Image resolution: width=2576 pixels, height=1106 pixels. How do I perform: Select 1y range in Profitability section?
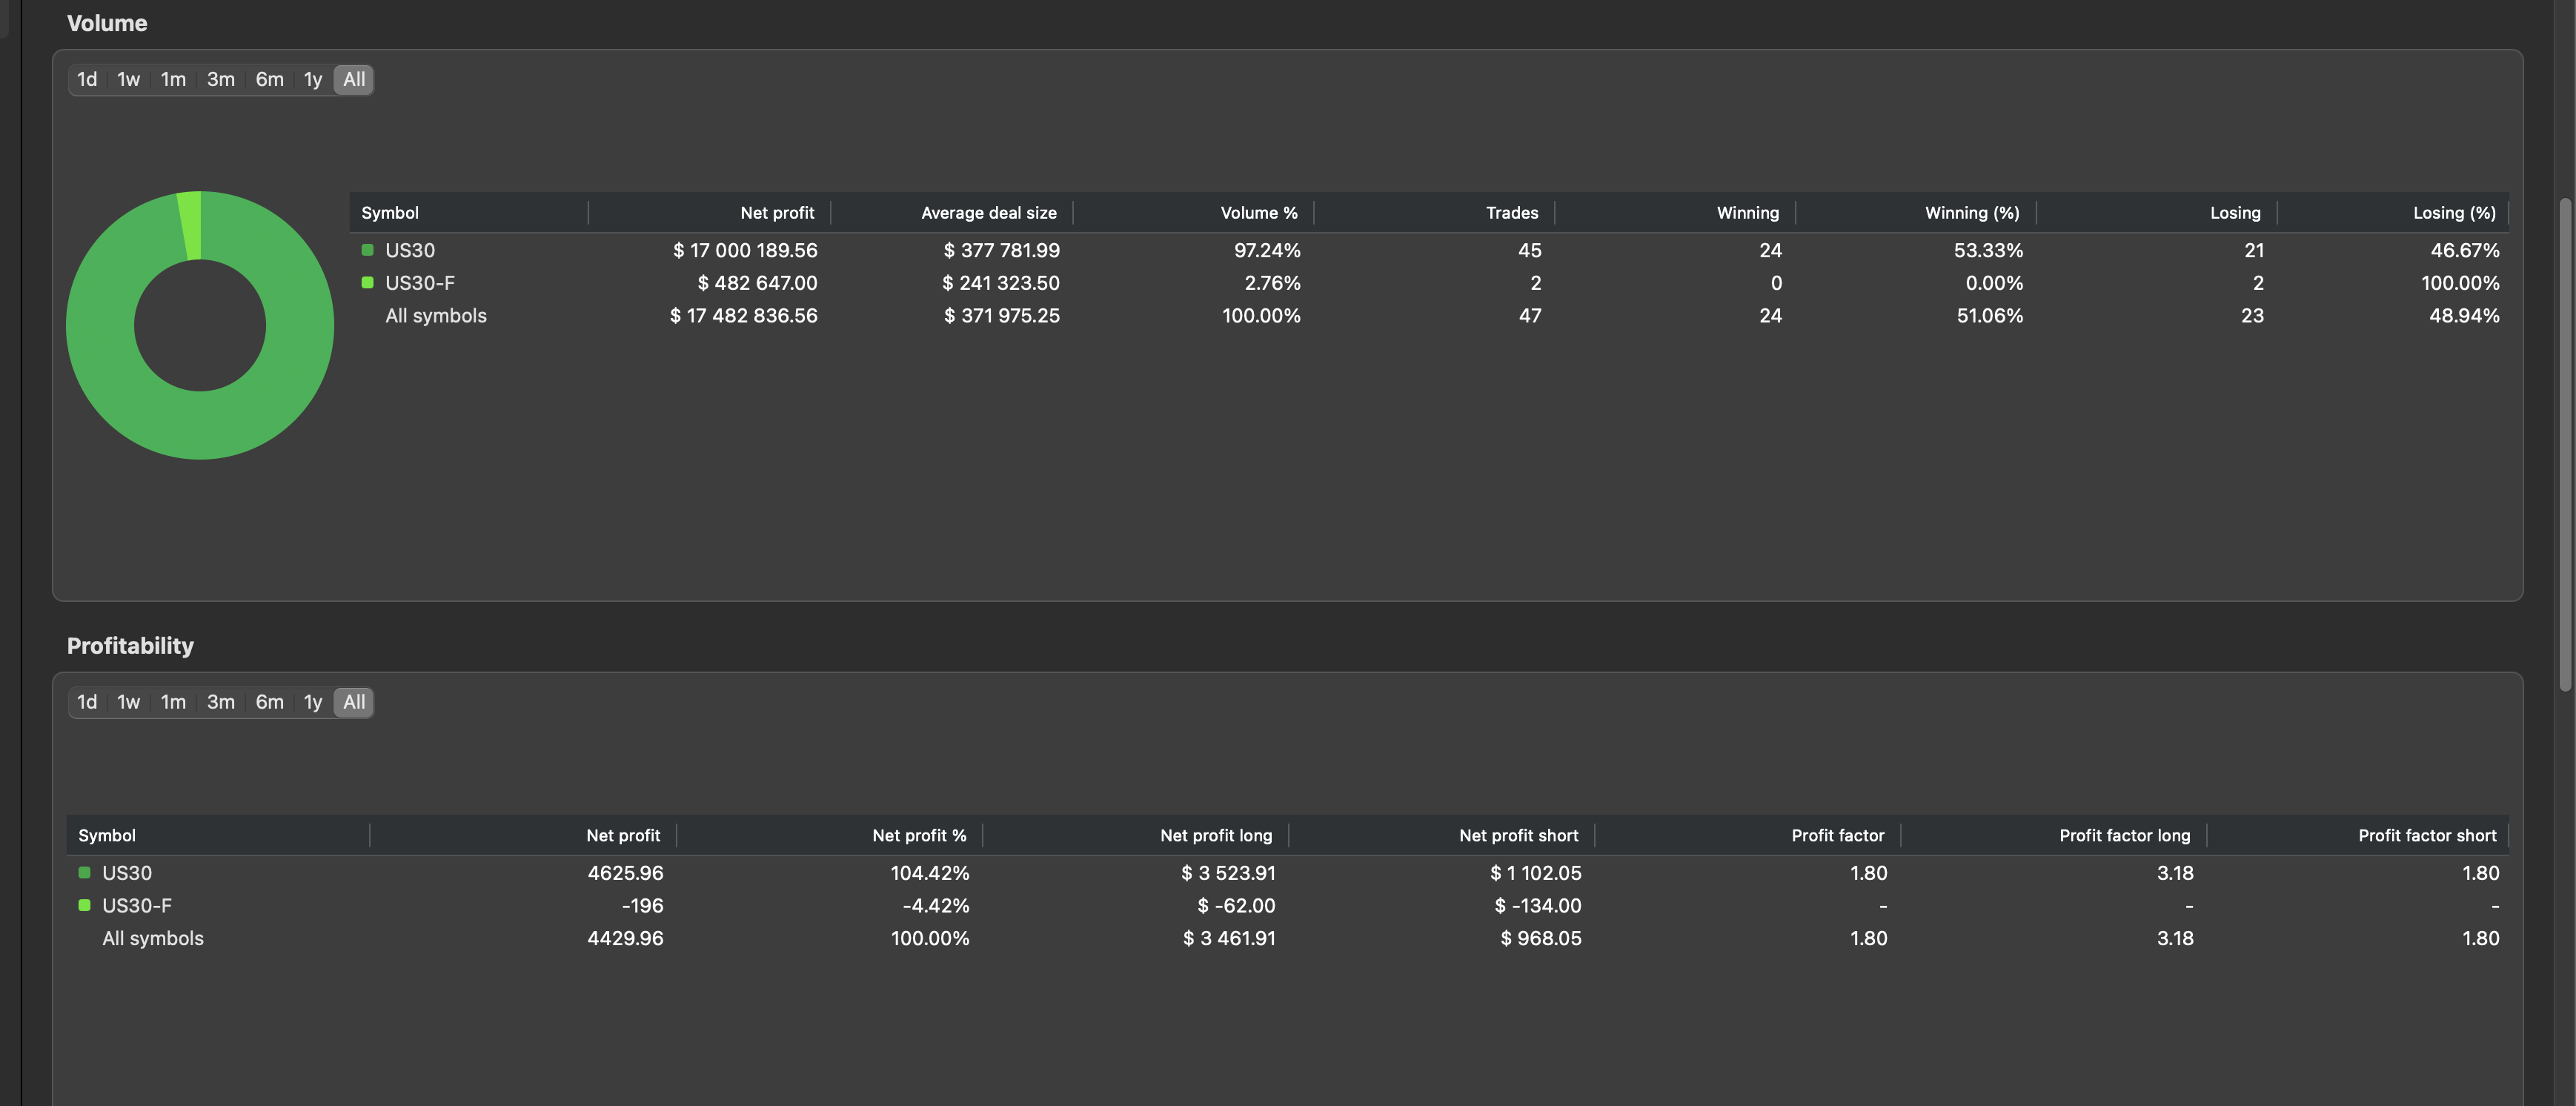tap(312, 702)
